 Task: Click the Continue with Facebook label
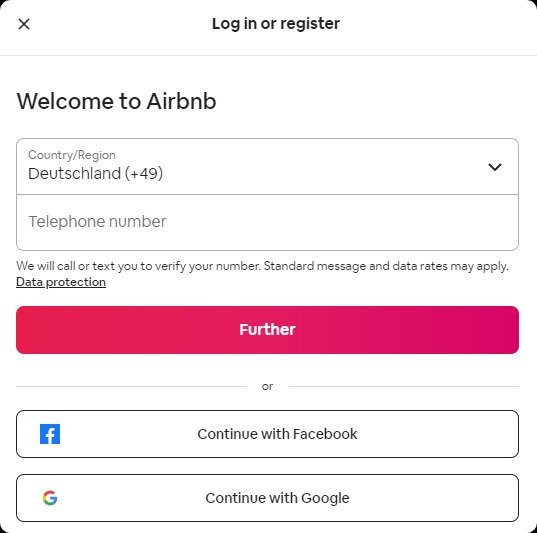click(277, 434)
